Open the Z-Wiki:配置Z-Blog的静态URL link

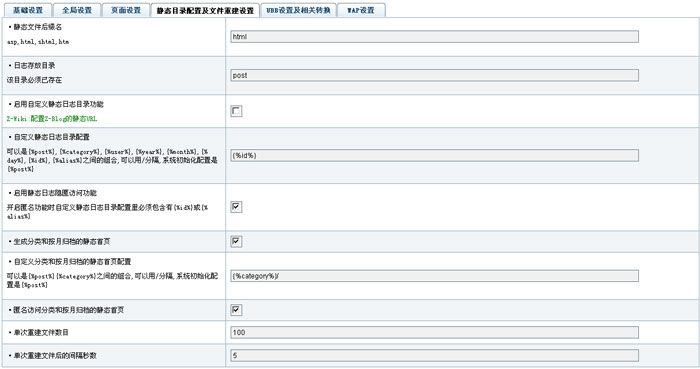(52, 119)
